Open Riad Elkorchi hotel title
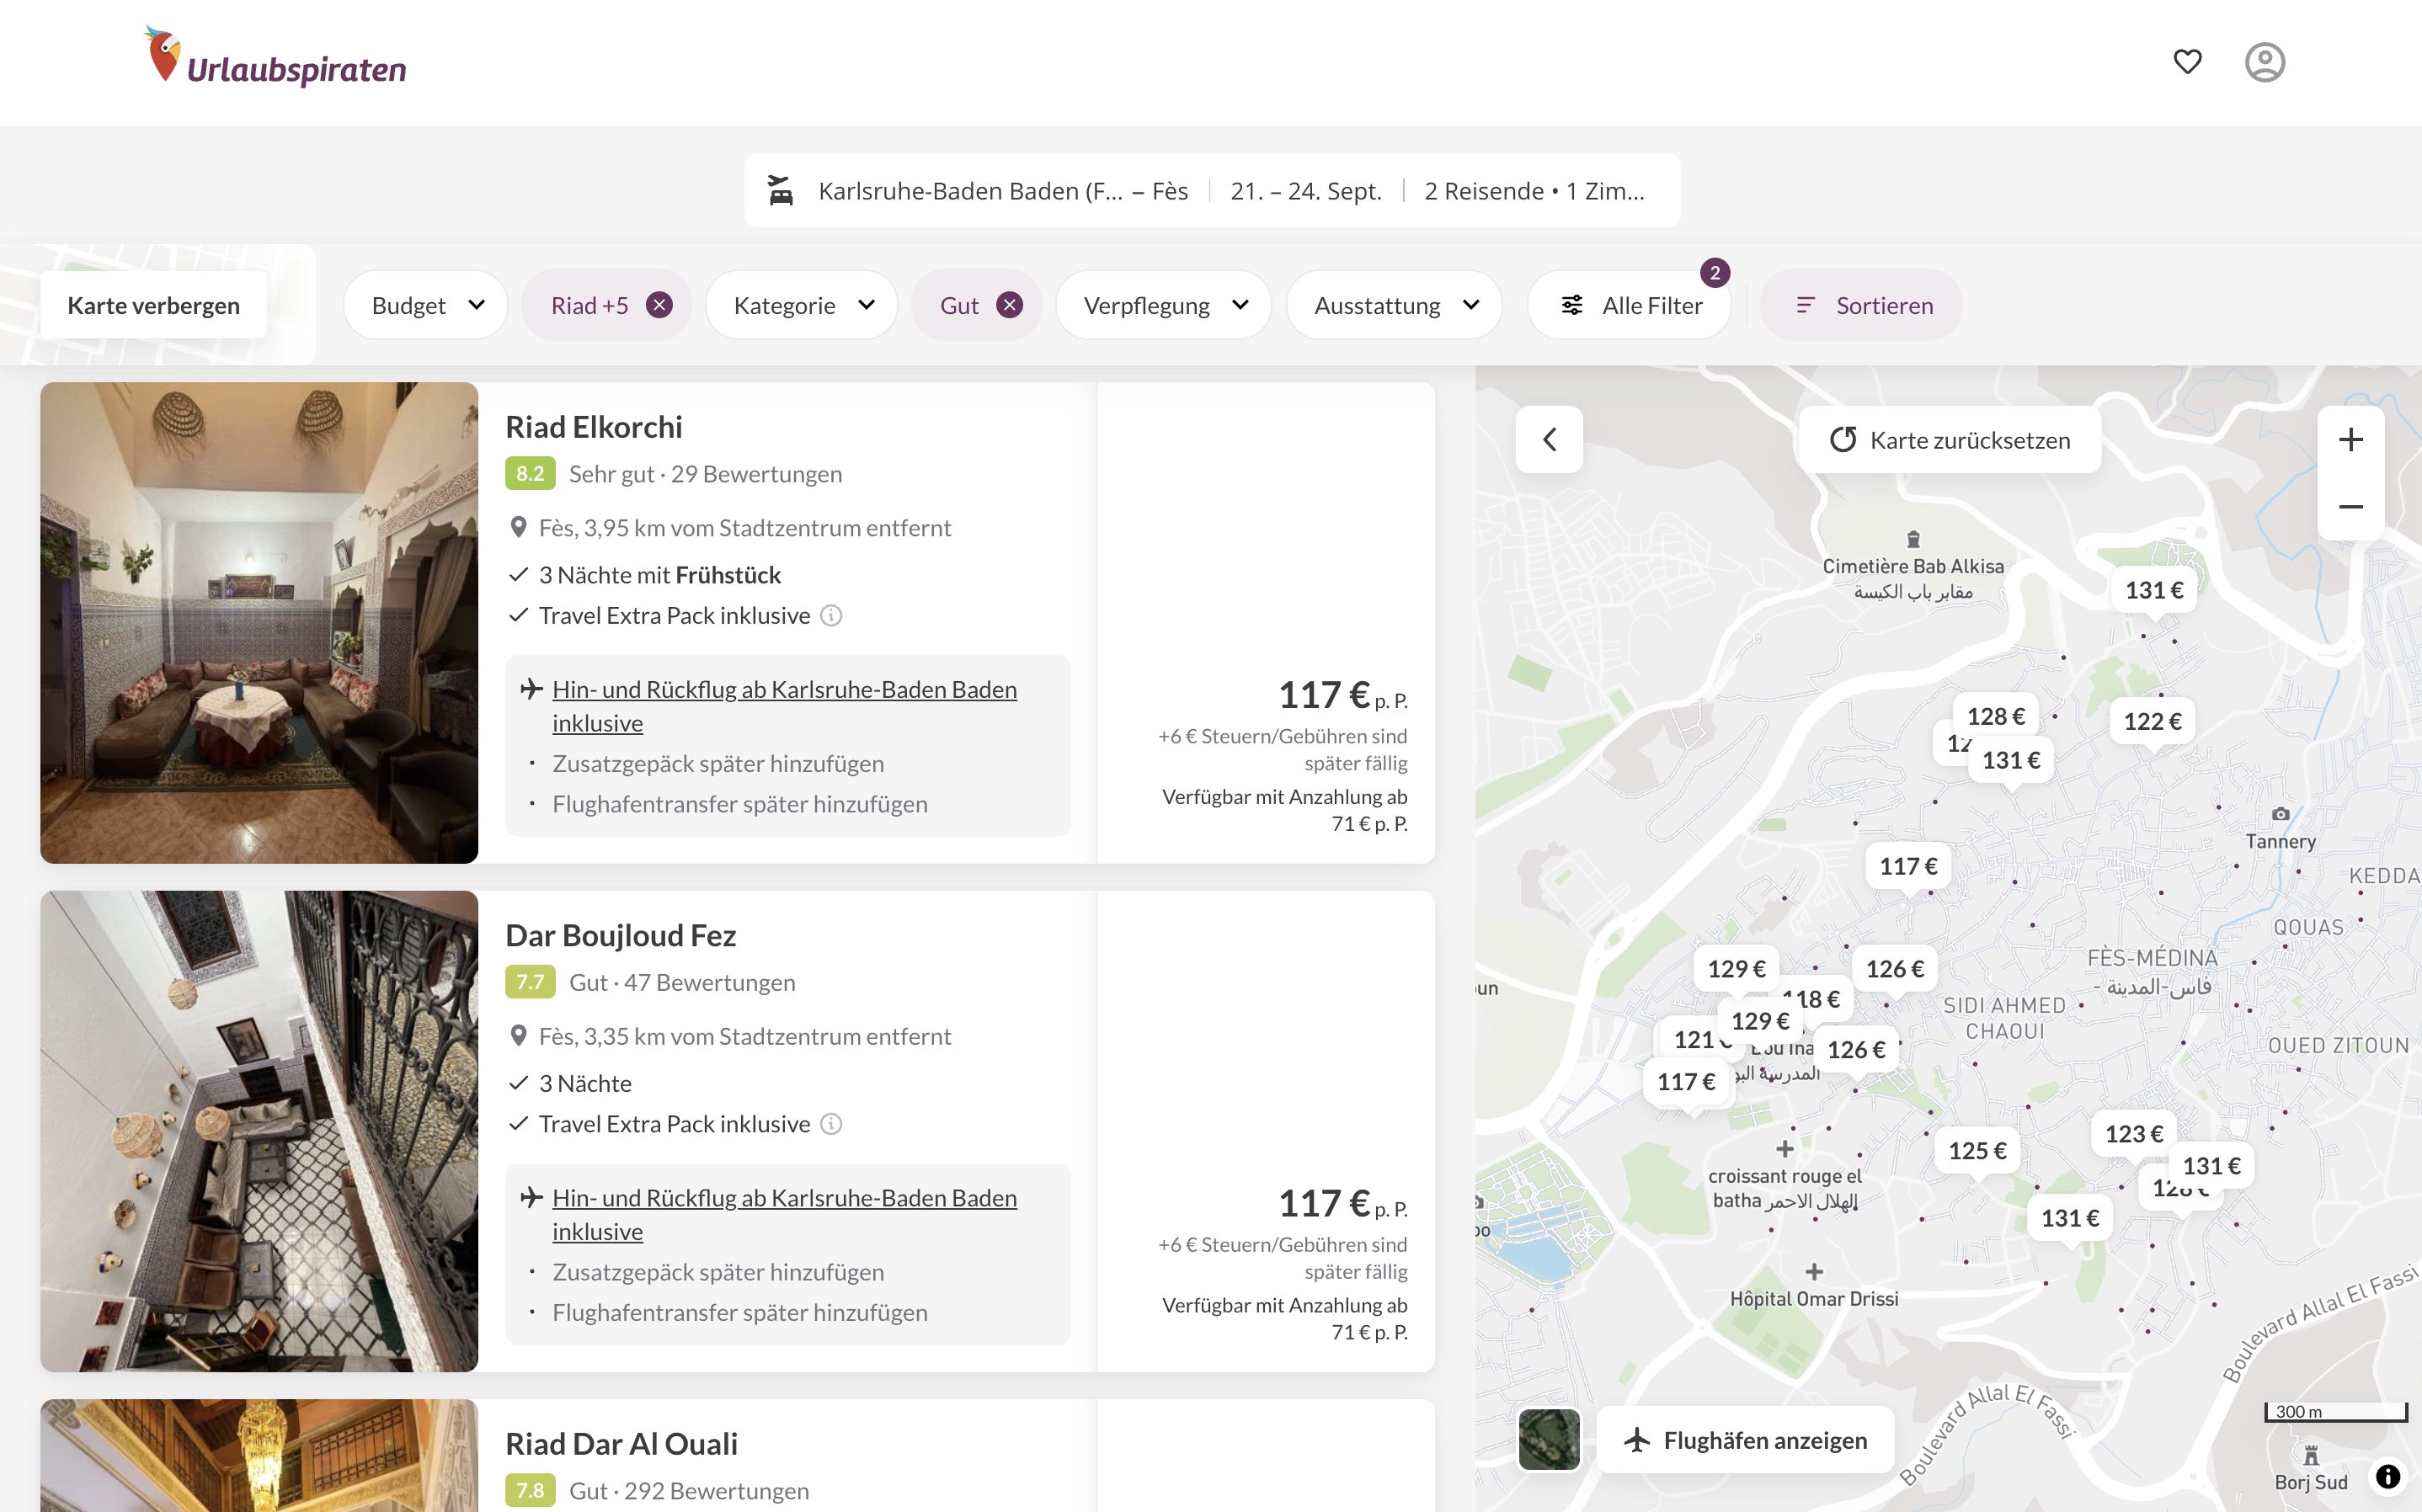2422x1512 pixels. [594, 427]
